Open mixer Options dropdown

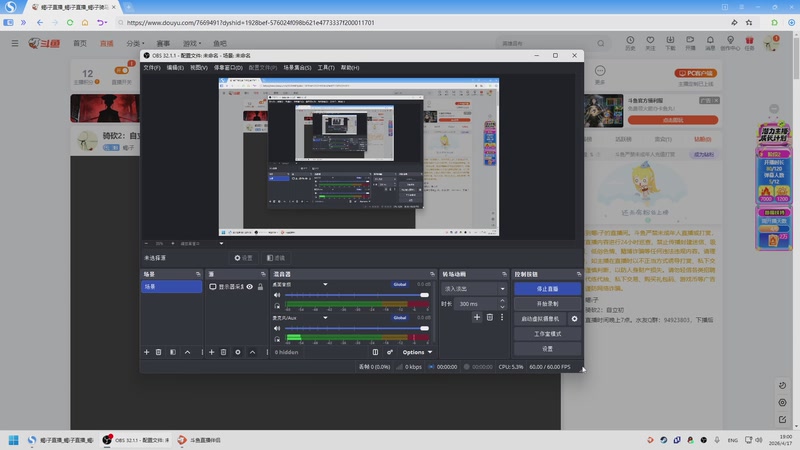click(417, 352)
